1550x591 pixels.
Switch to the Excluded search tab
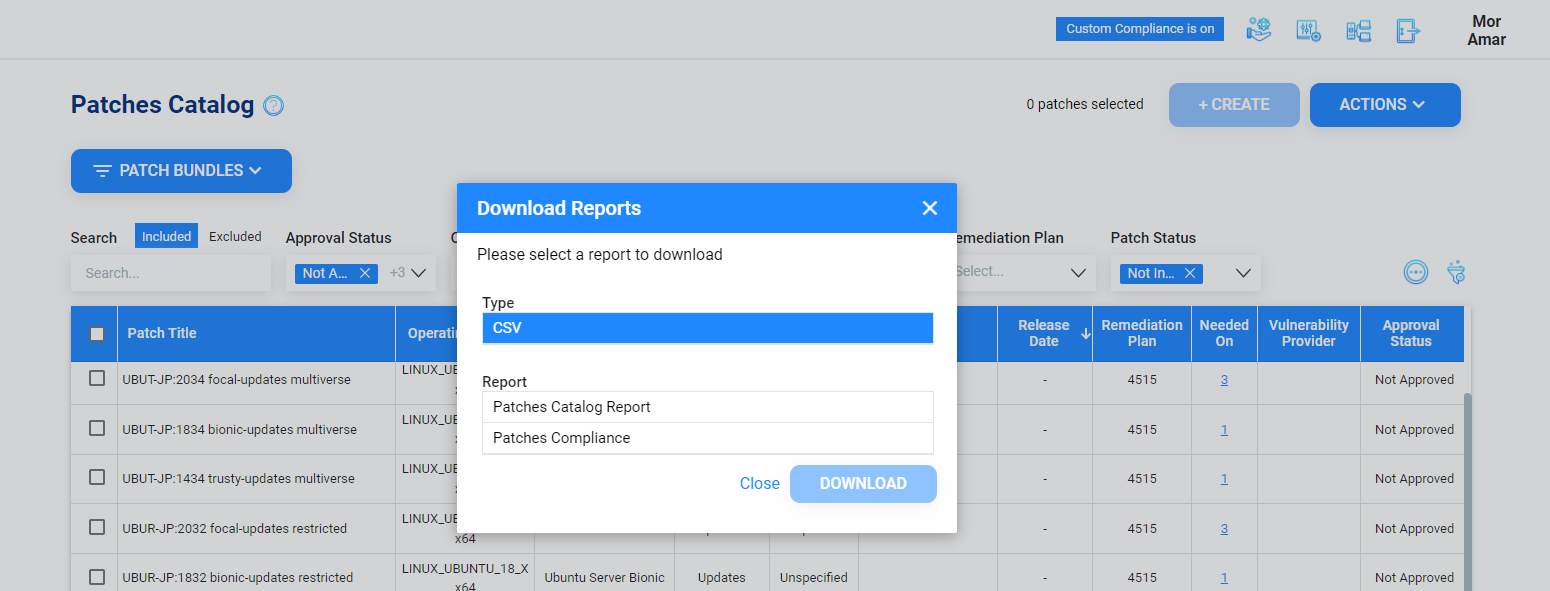[x=234, y=235]
